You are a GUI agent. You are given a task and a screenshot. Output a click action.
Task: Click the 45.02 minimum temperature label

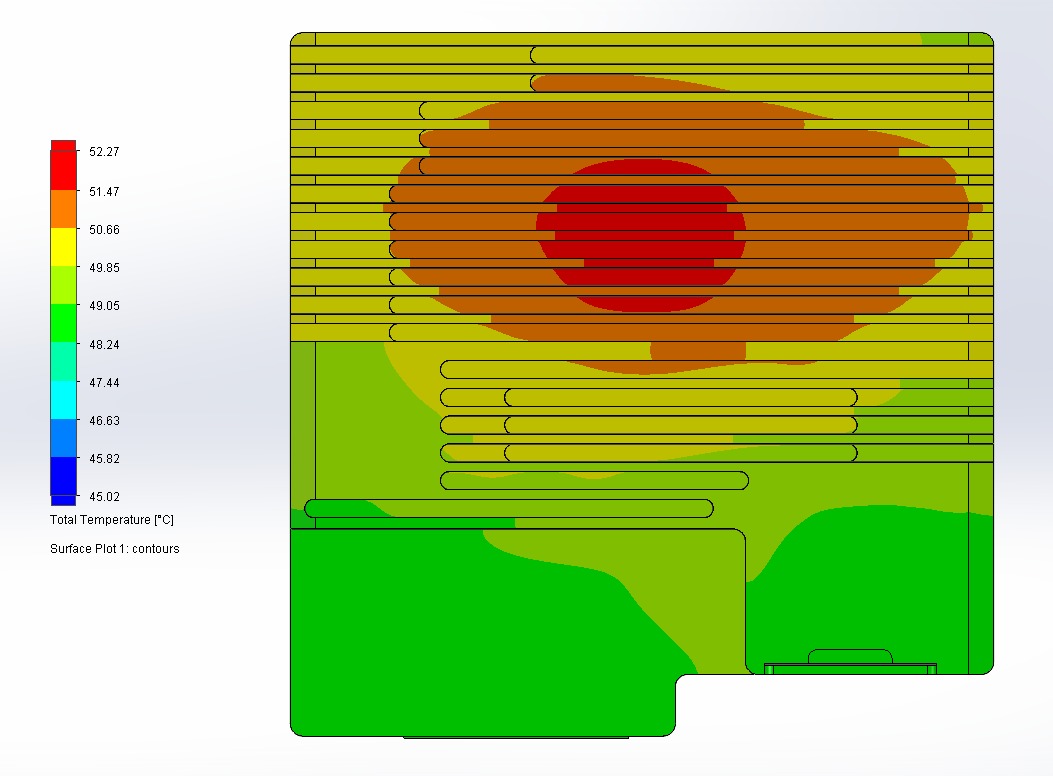pos(102,496)
